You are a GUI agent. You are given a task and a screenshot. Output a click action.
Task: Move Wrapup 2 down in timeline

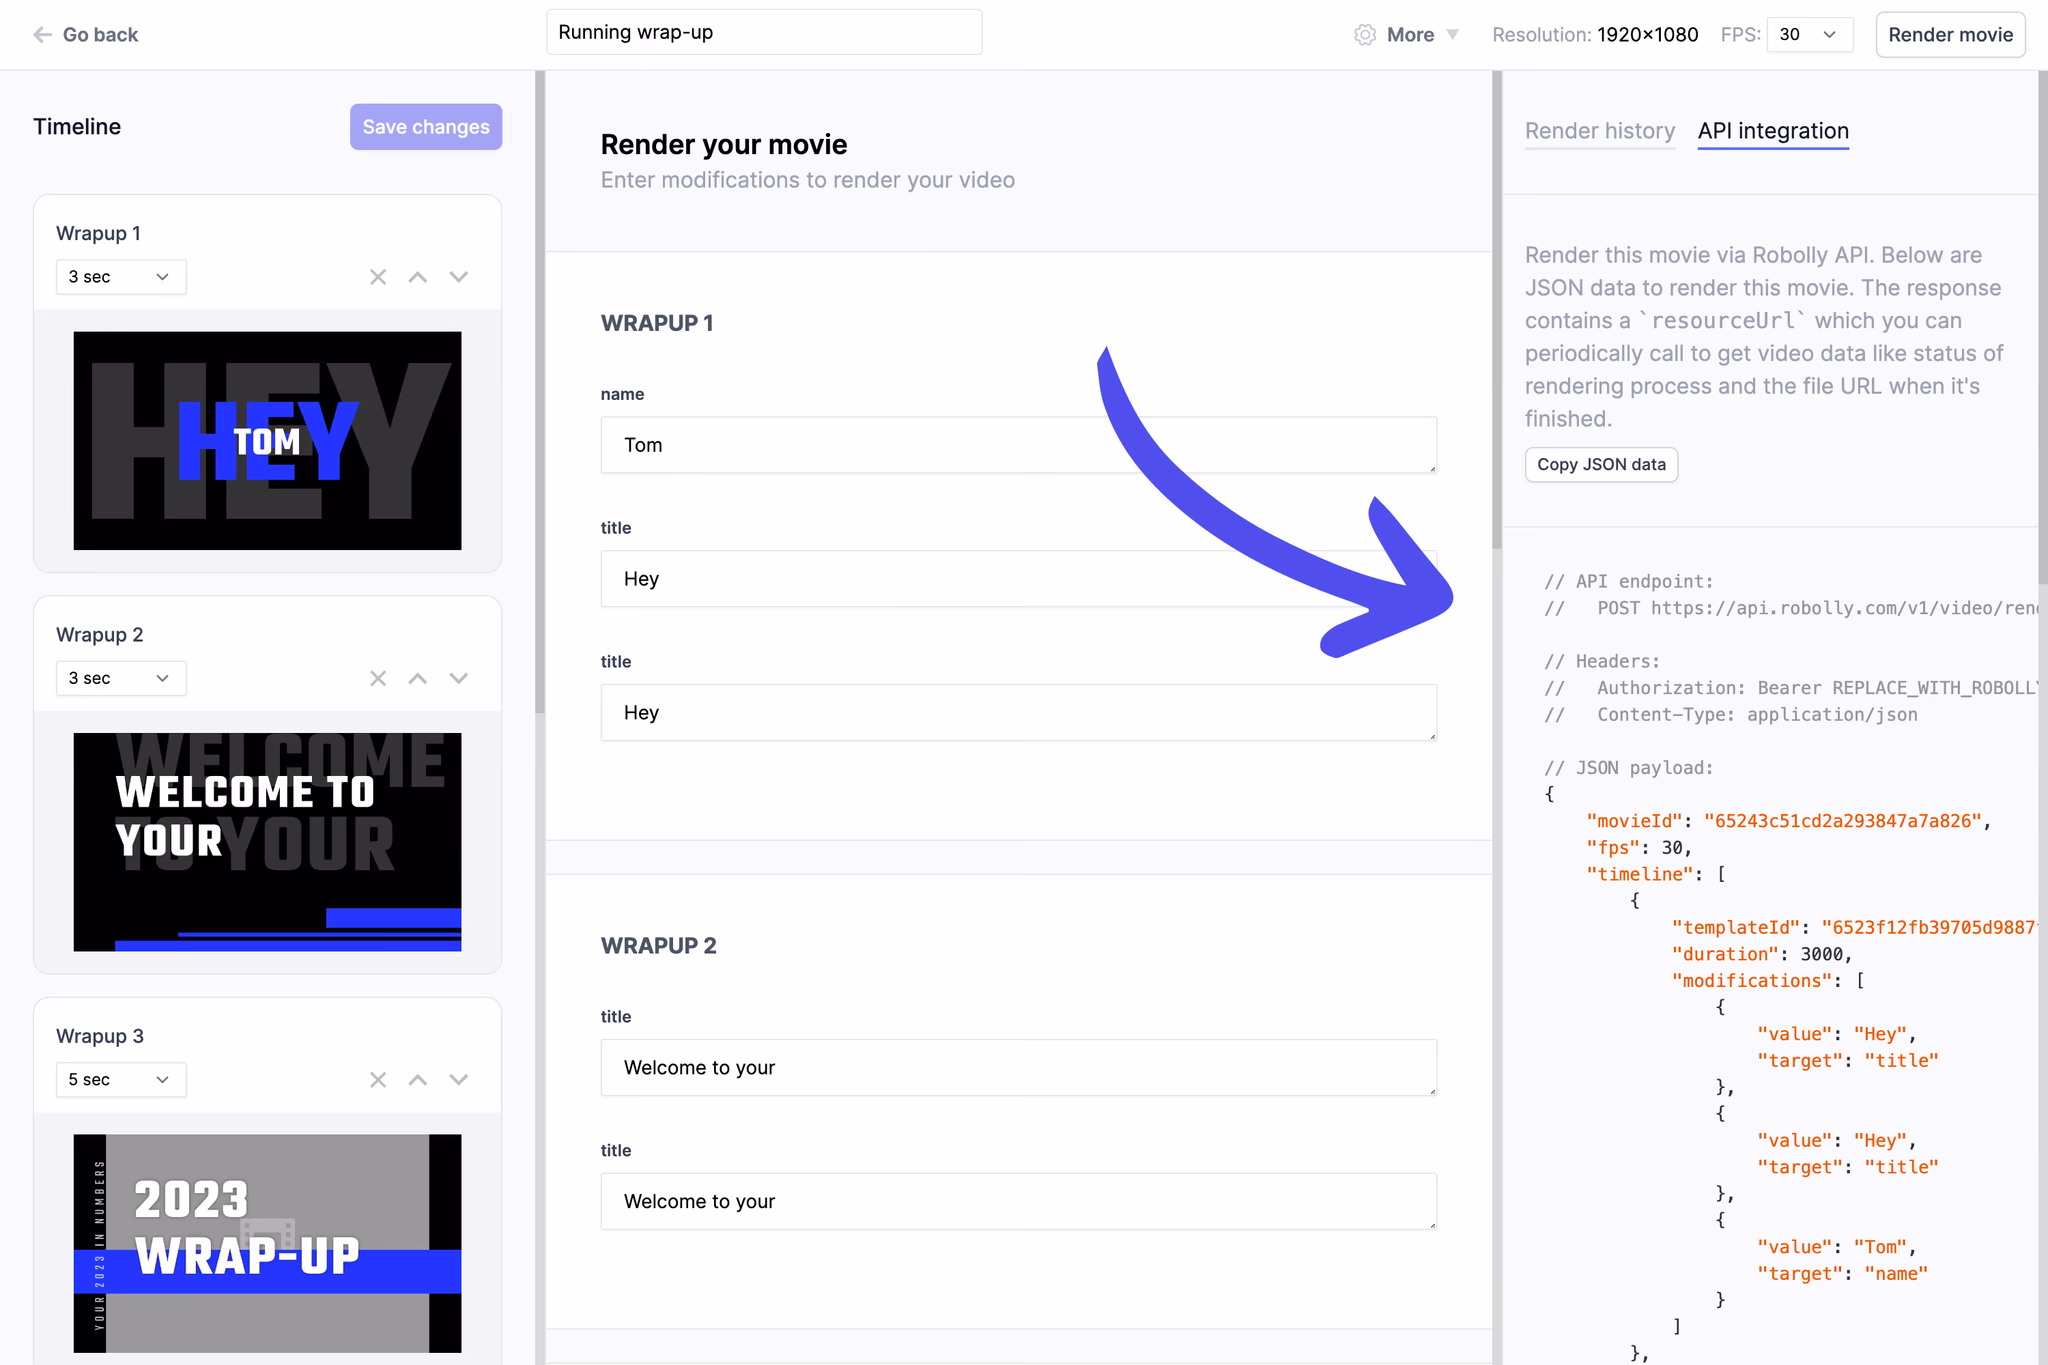(459, 679)
